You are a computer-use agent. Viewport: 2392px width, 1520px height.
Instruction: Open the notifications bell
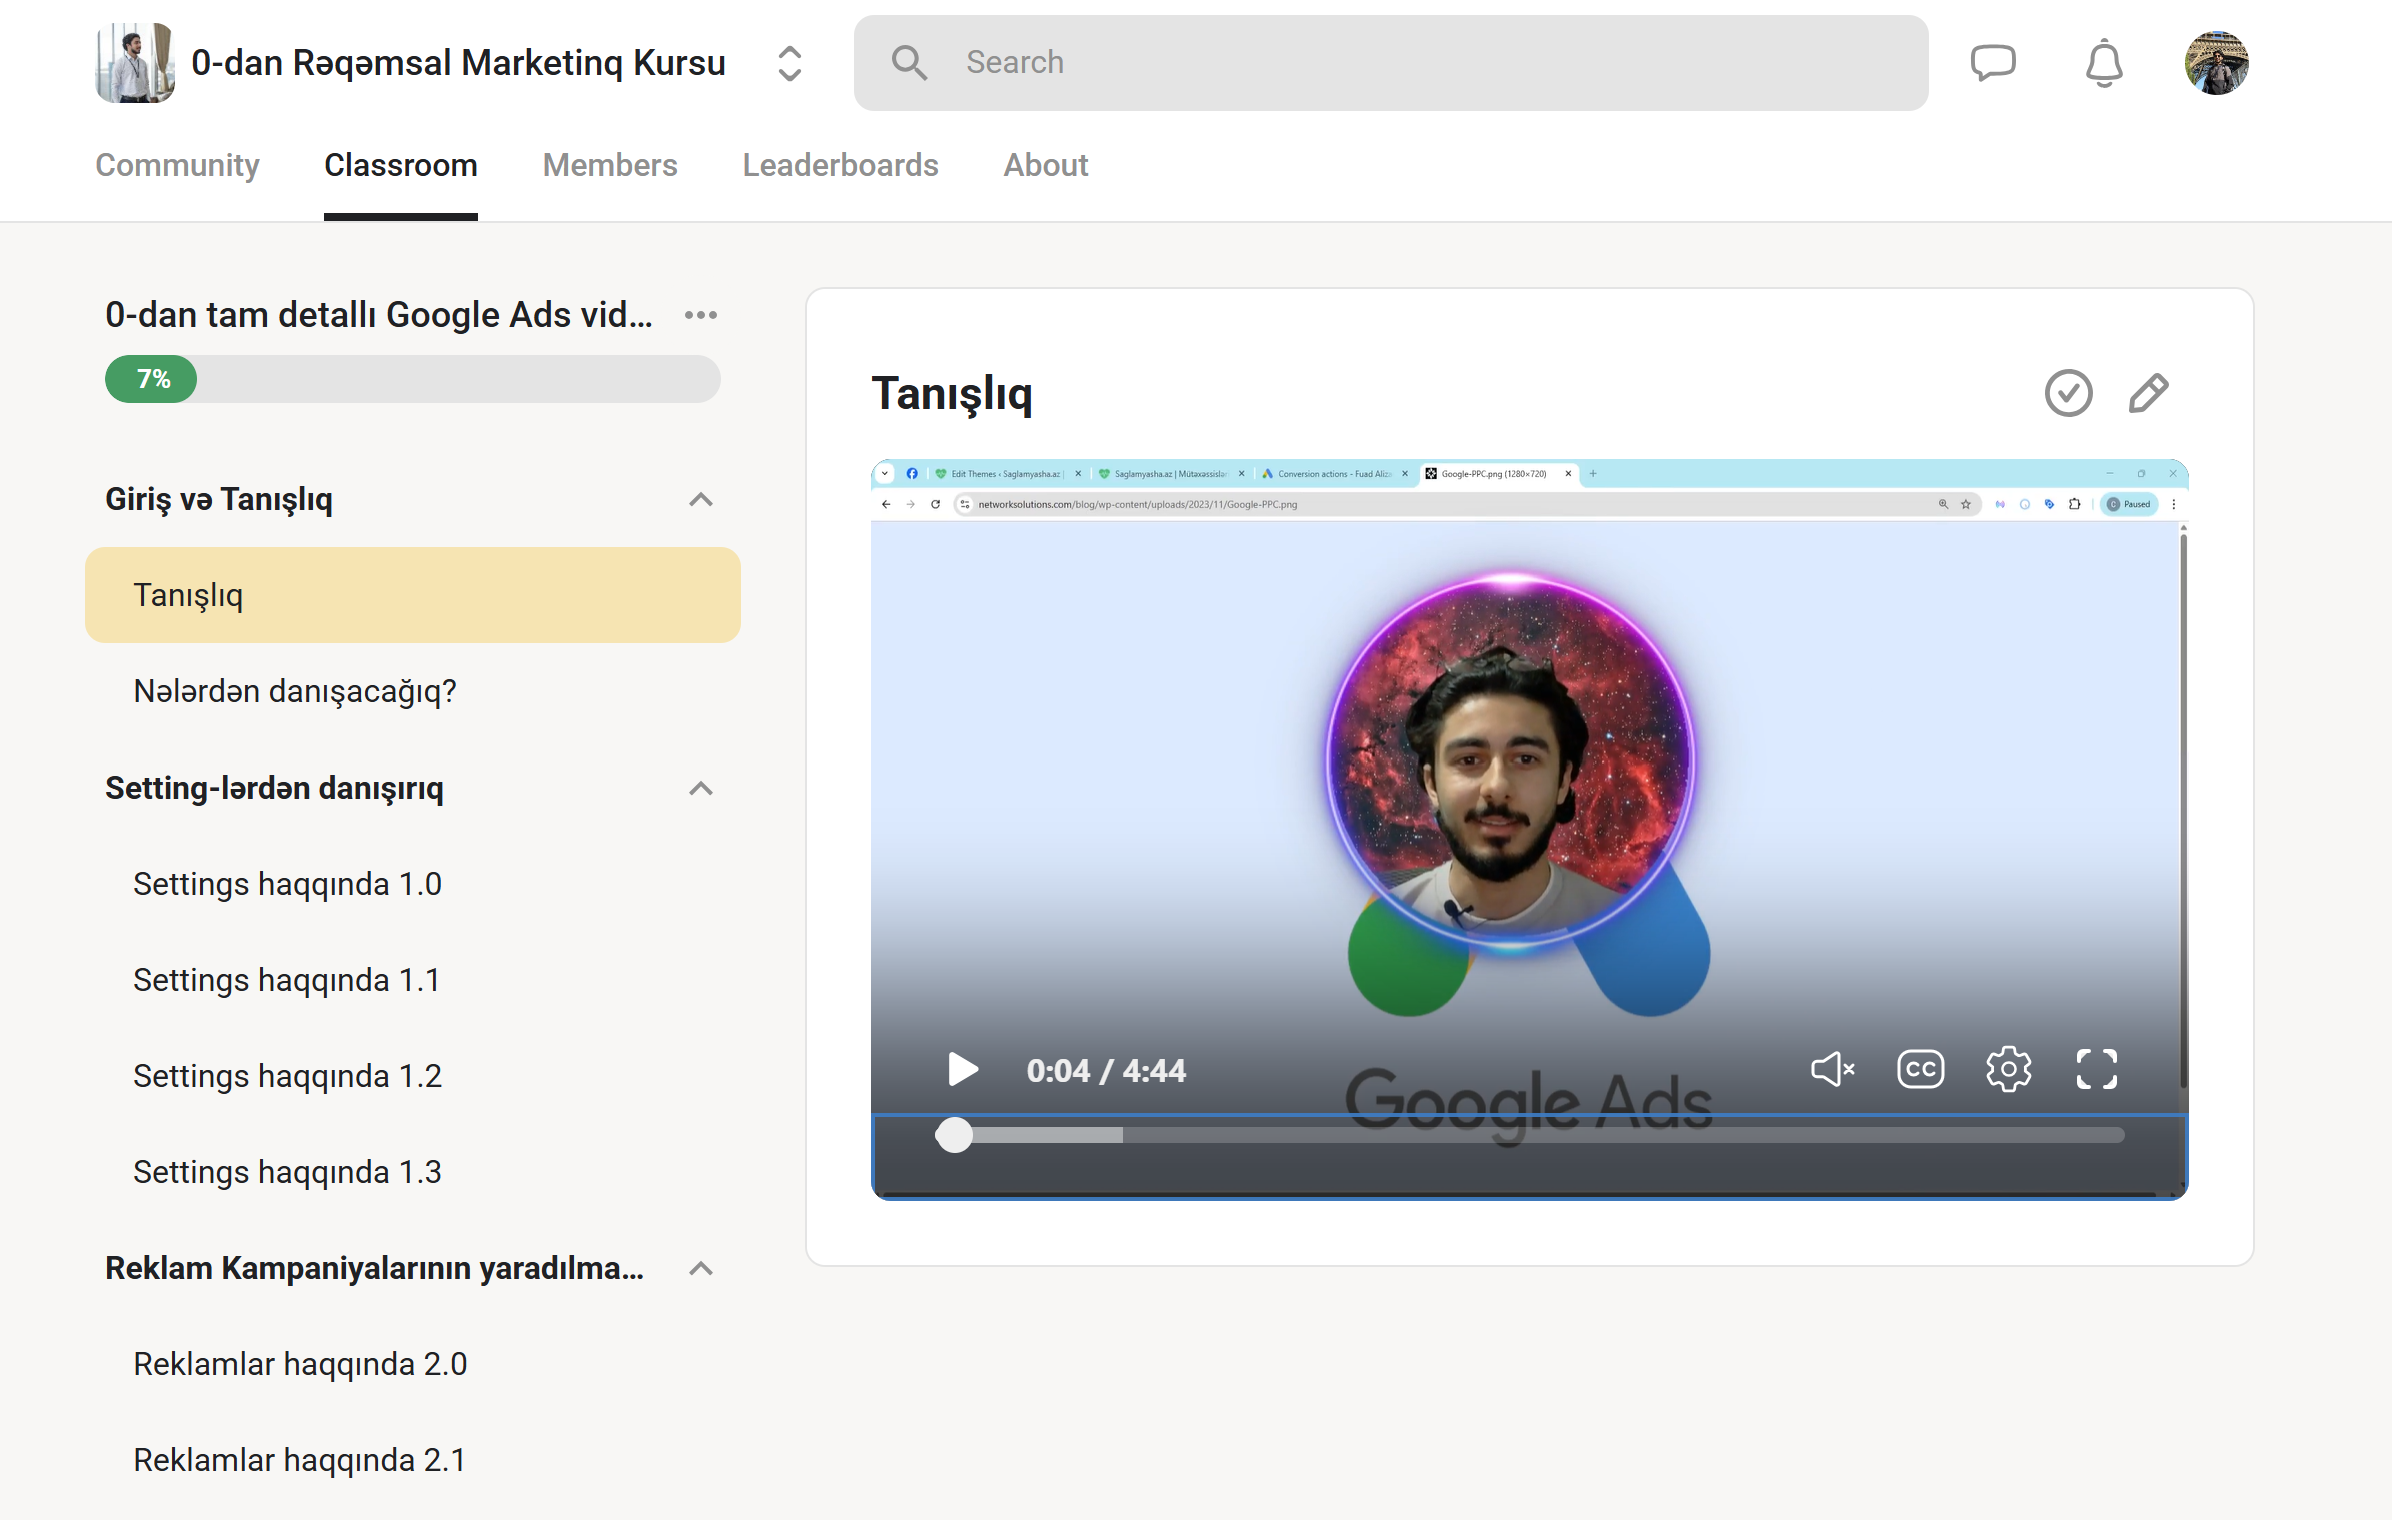2104,63
